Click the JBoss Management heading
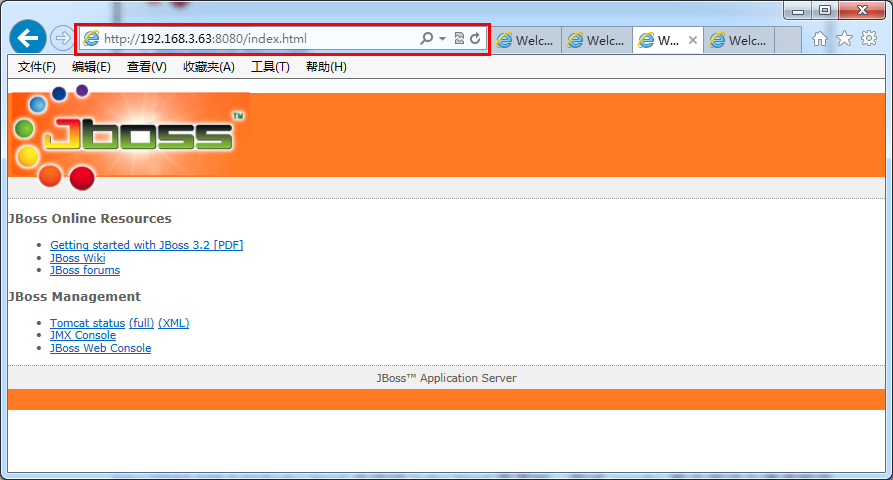This screenshot has width=893, height=480. [x=74, y=297]
